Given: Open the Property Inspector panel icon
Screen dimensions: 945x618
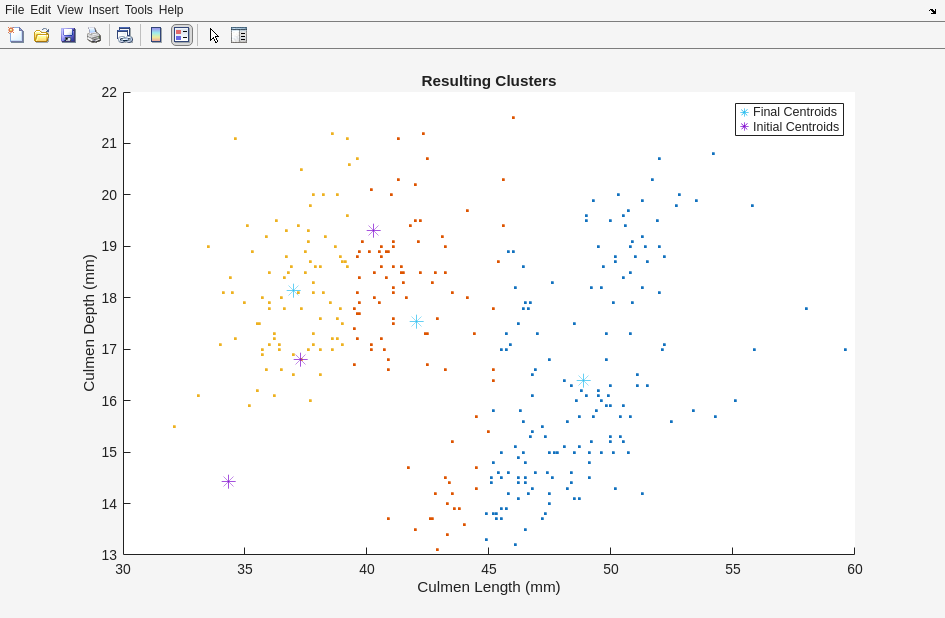Looking at the screenshot, I should point(239,35).
